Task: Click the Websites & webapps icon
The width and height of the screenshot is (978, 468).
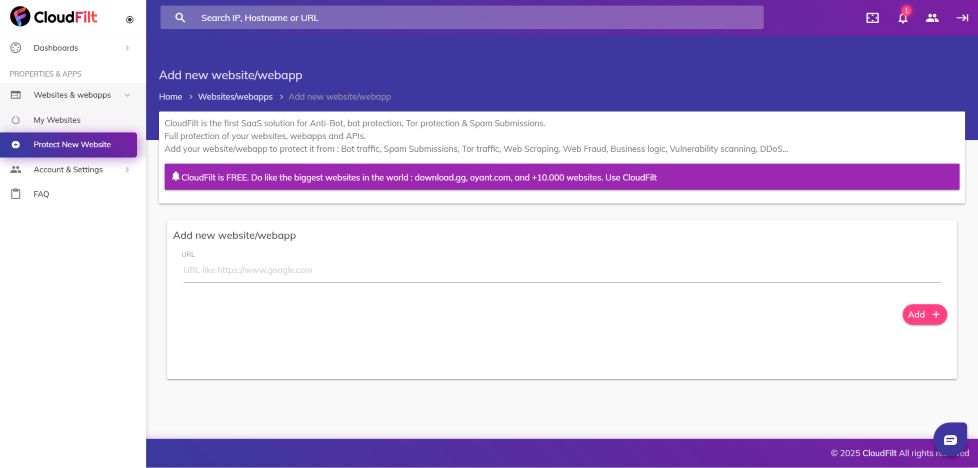Action: pos(15,95)
